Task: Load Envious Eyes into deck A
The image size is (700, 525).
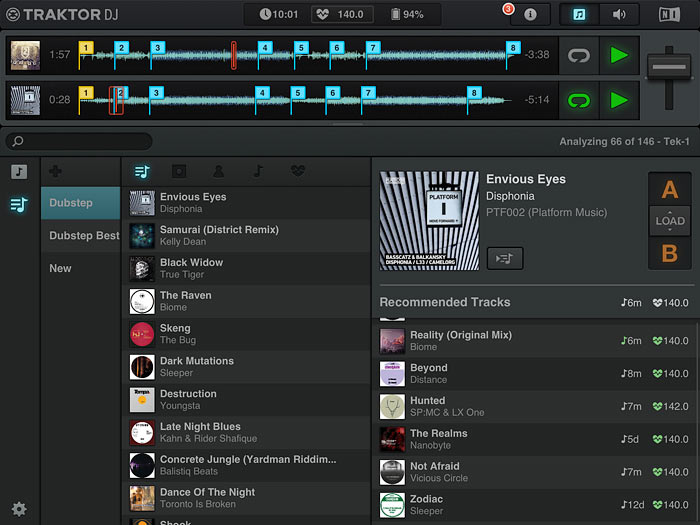Action: pyautogui.click(x=669, y=191)
